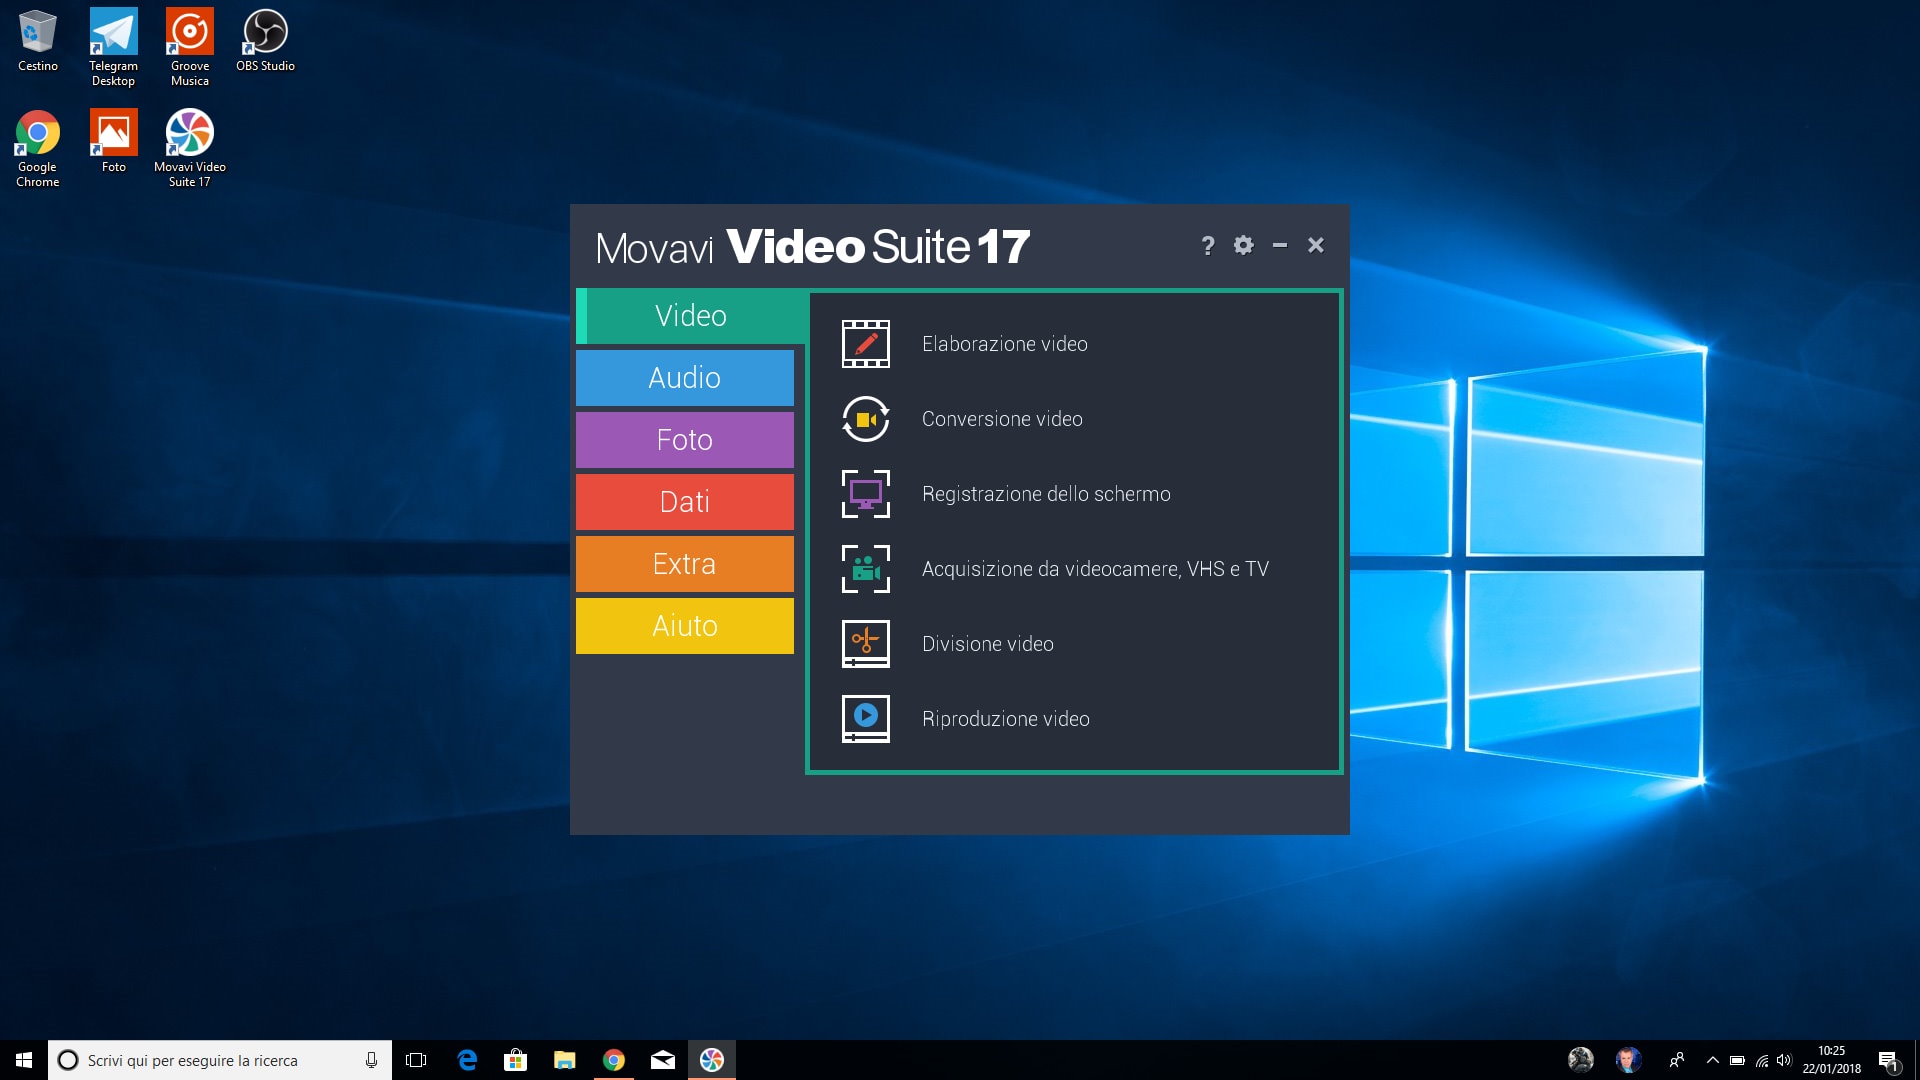Open the Aiuto tab
The width and height of the screenshot is (1920, 1080).
pos(685,626)
